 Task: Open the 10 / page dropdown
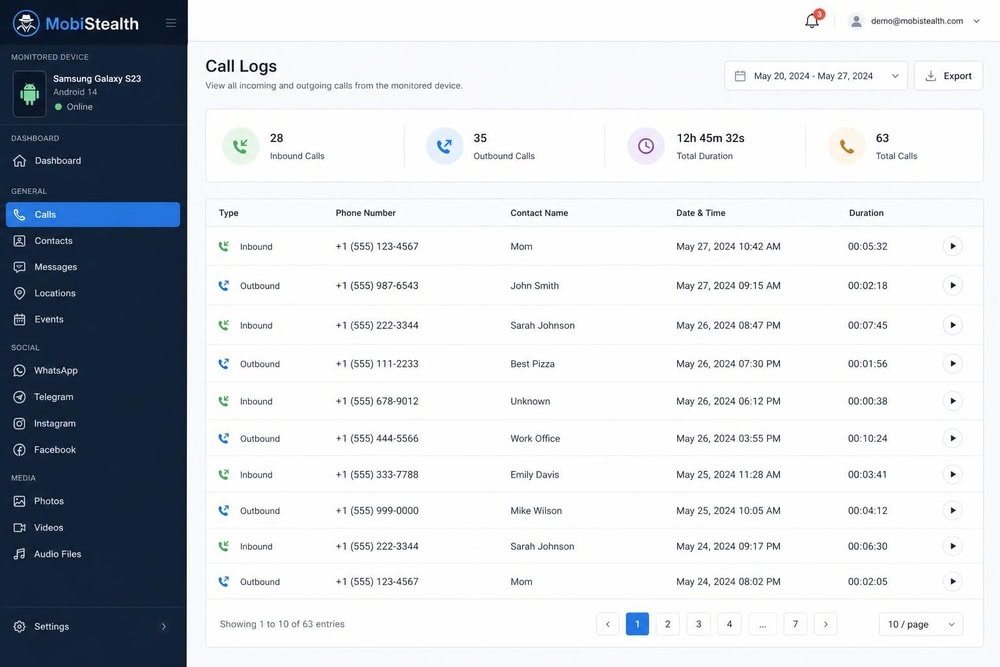click(921, 624)
